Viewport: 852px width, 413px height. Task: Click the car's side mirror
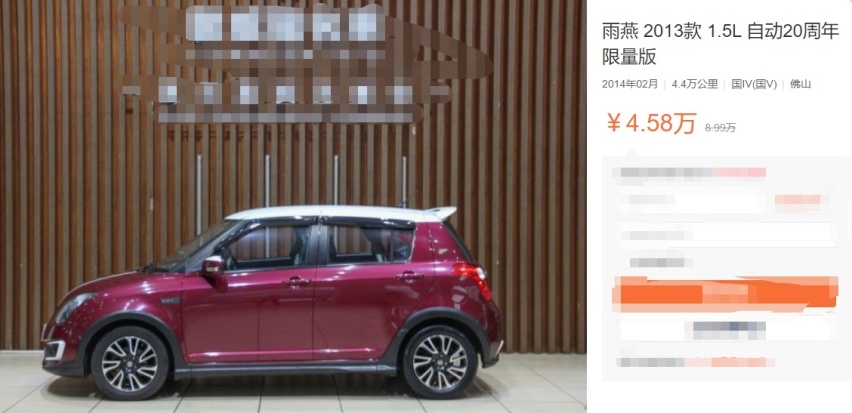pos(212,266)
